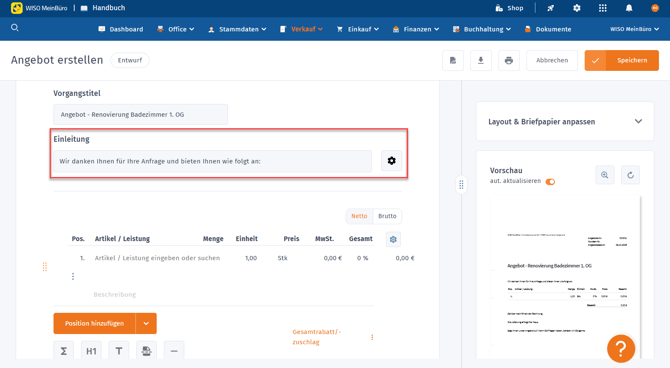Open table column settings gear
This screenshot has height=368, width=670.
point(393,239)
